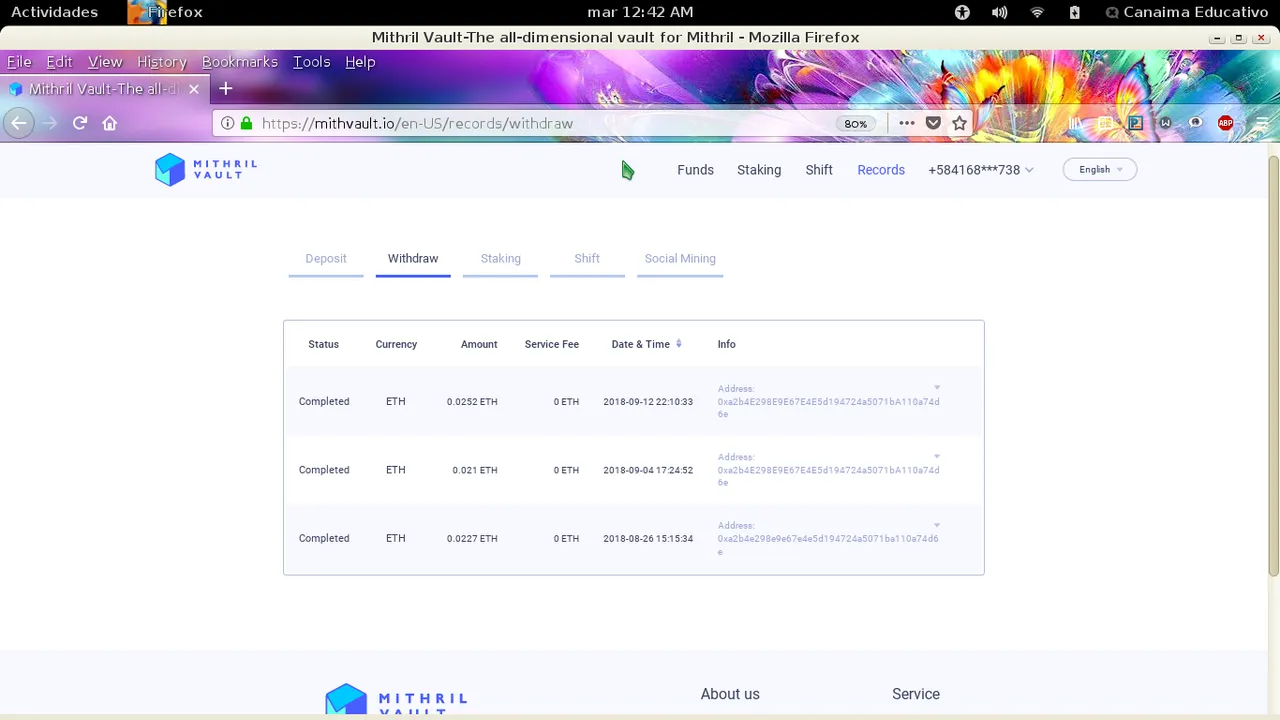The height and width of the screenshot is (720, 1280).
Task: Click the Mithril Vault footer logo
Action: (397, 699)
